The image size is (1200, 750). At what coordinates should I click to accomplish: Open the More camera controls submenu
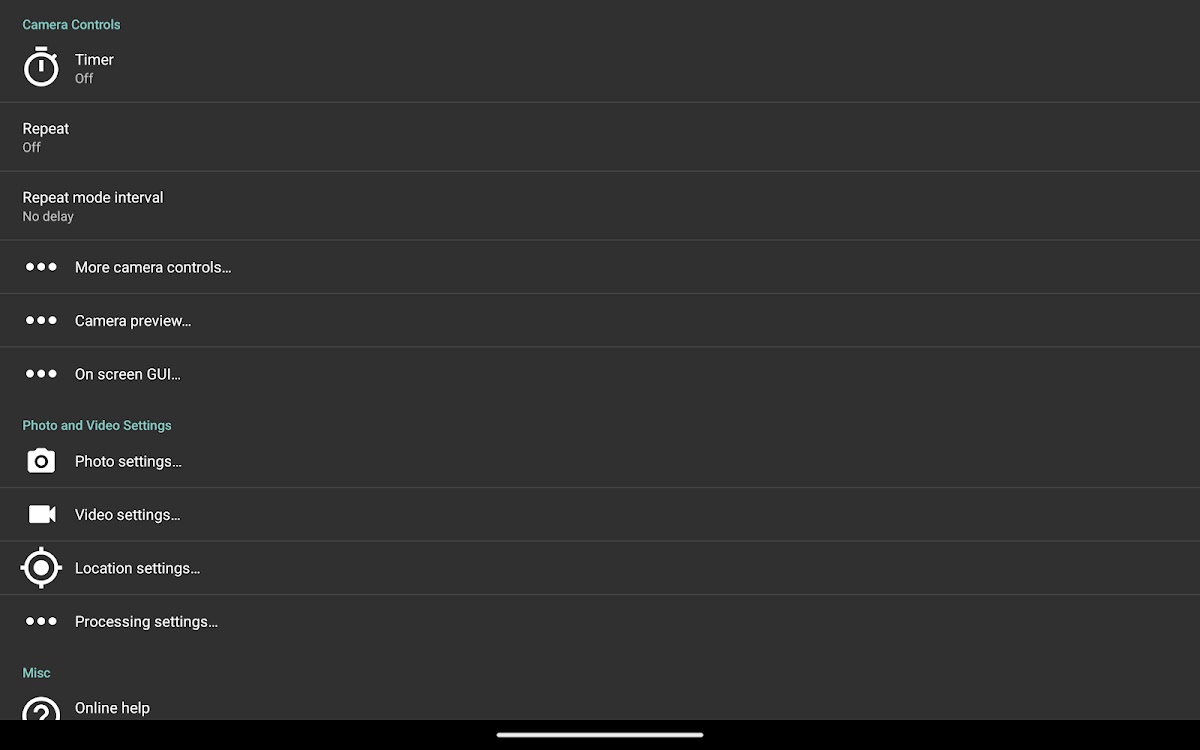[x=600, y=267]
